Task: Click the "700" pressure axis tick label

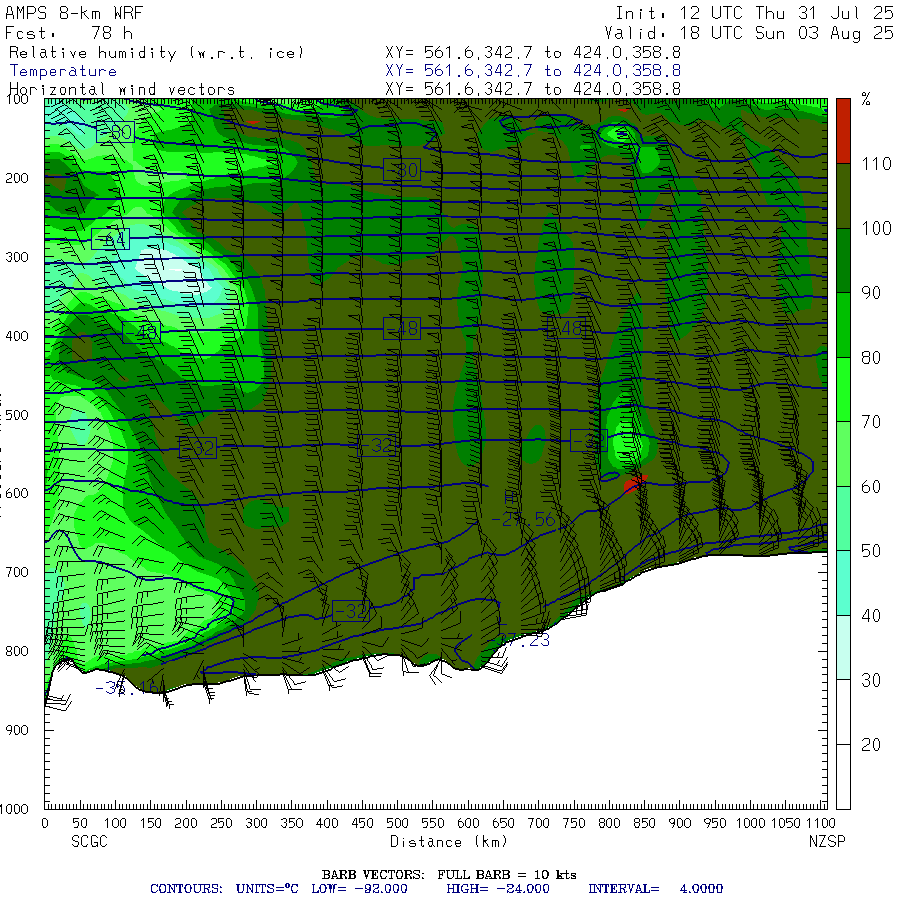Action: (x=17, y=572)
